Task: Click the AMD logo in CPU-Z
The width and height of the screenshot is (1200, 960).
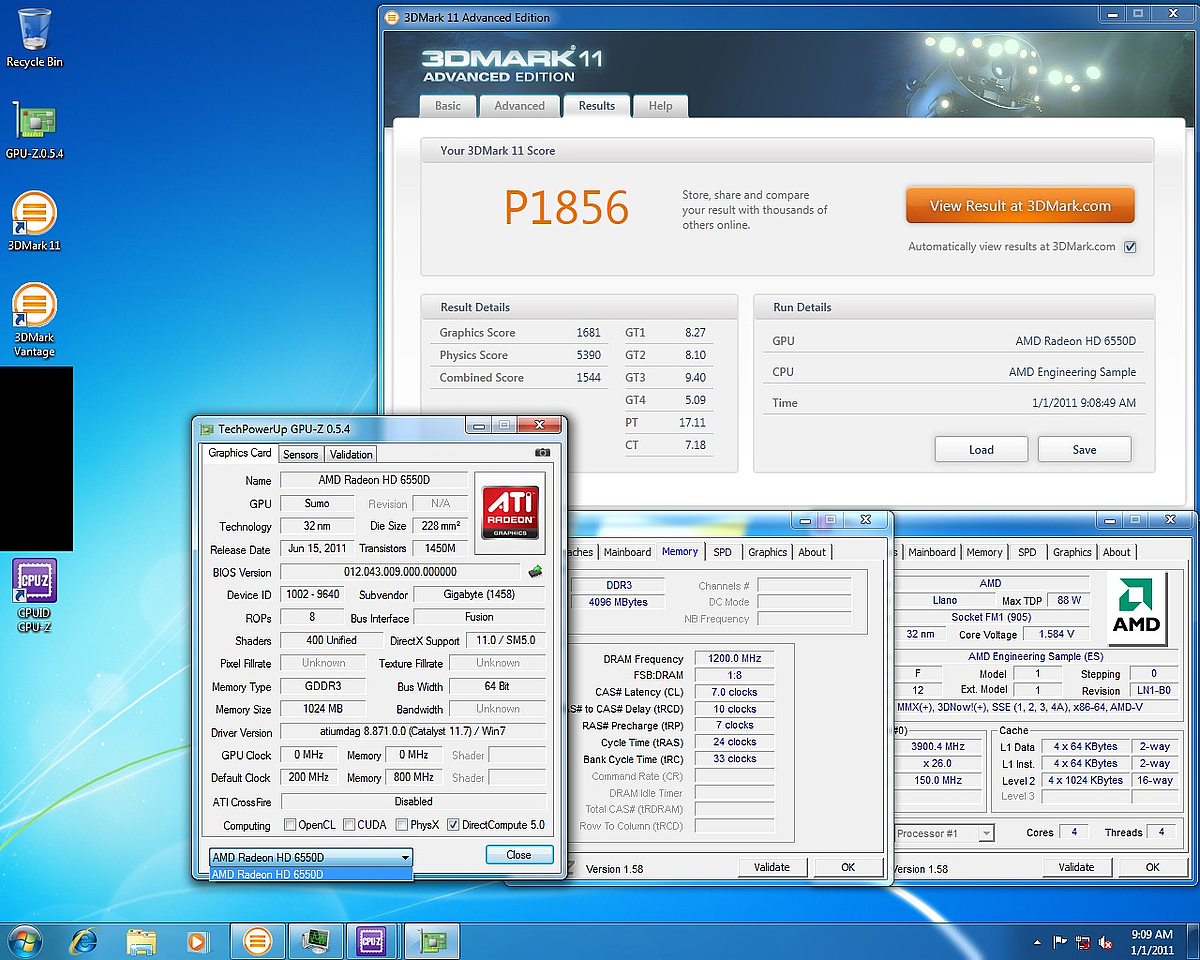Action: (1137, 609)
